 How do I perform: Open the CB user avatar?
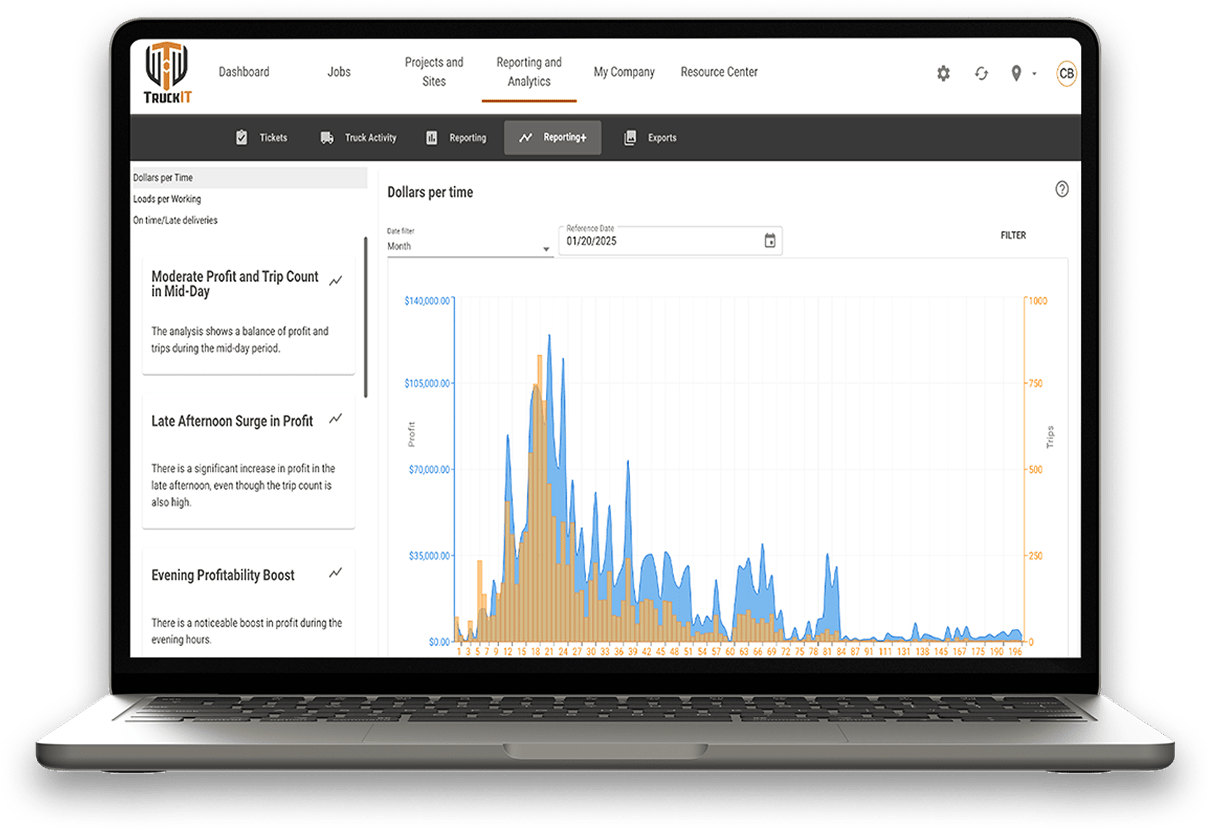(1067, 73)
